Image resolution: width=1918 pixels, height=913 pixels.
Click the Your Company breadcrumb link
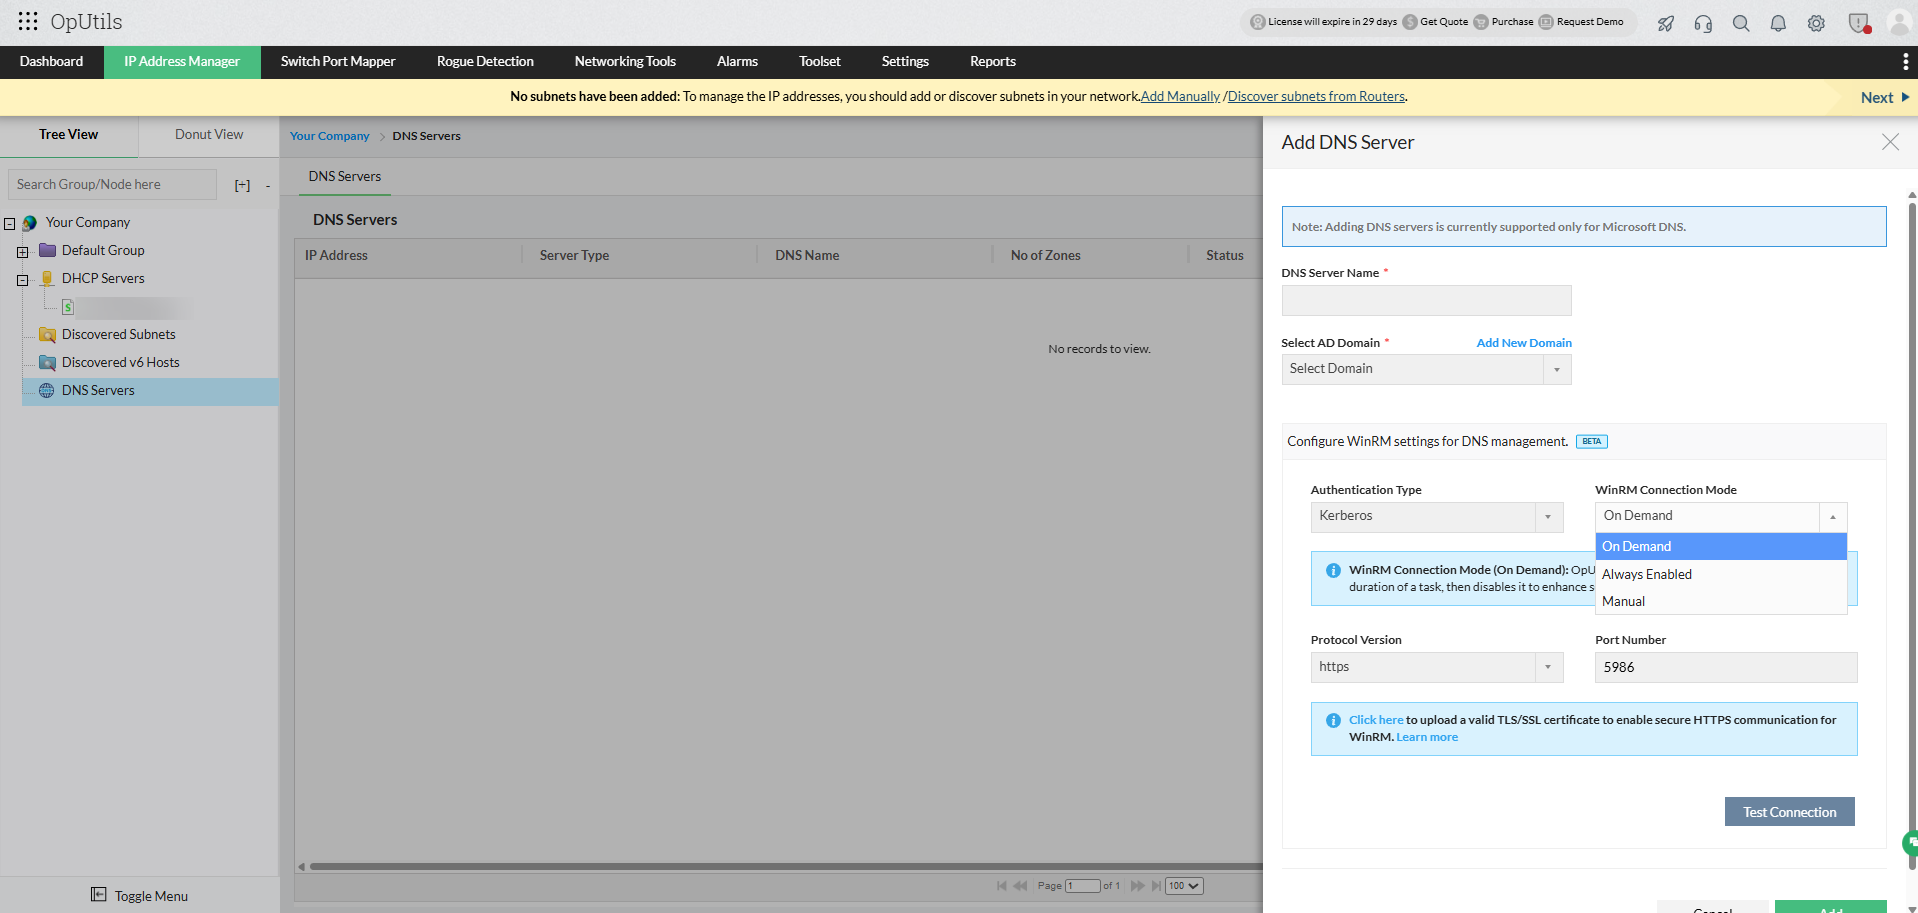point(330,137)
